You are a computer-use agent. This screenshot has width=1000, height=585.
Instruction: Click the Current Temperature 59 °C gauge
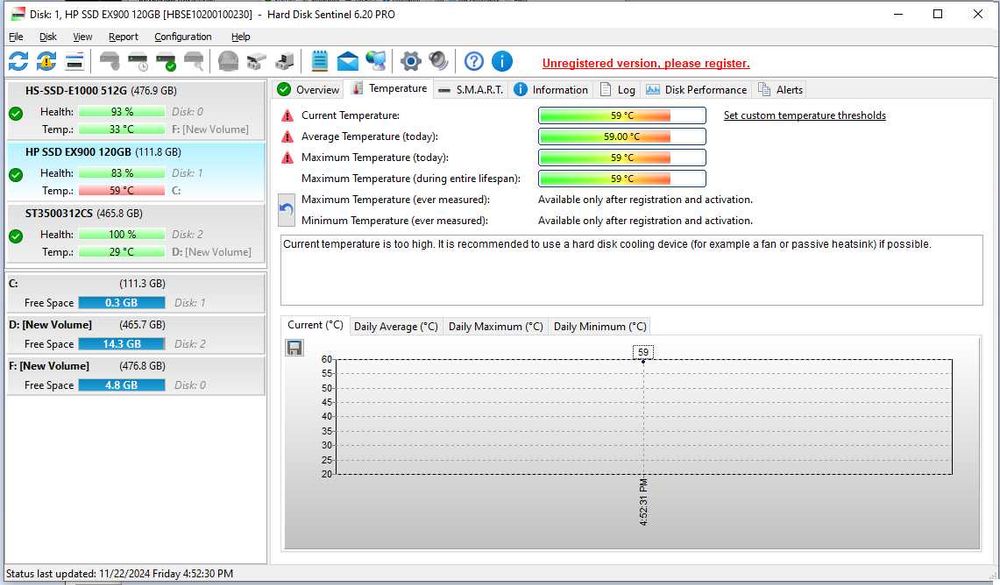pos(622,115)
